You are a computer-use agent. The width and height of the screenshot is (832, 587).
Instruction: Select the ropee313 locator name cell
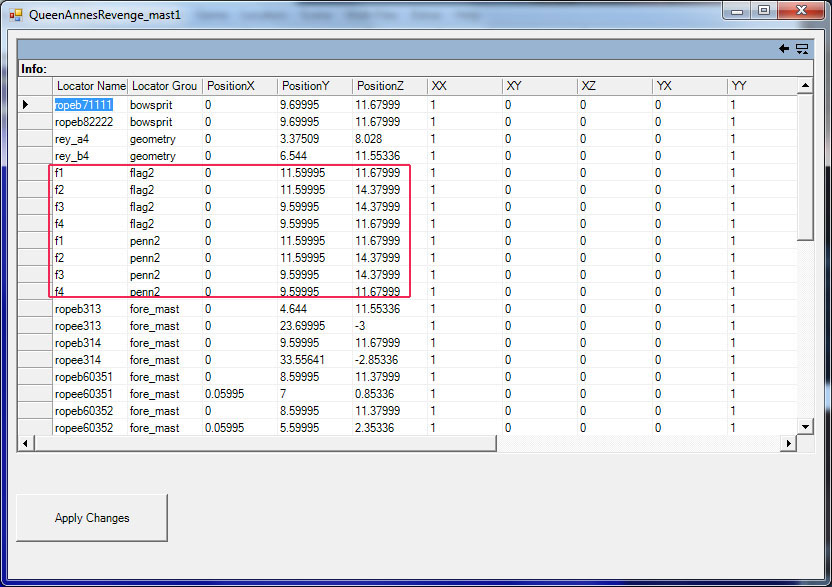90,325
